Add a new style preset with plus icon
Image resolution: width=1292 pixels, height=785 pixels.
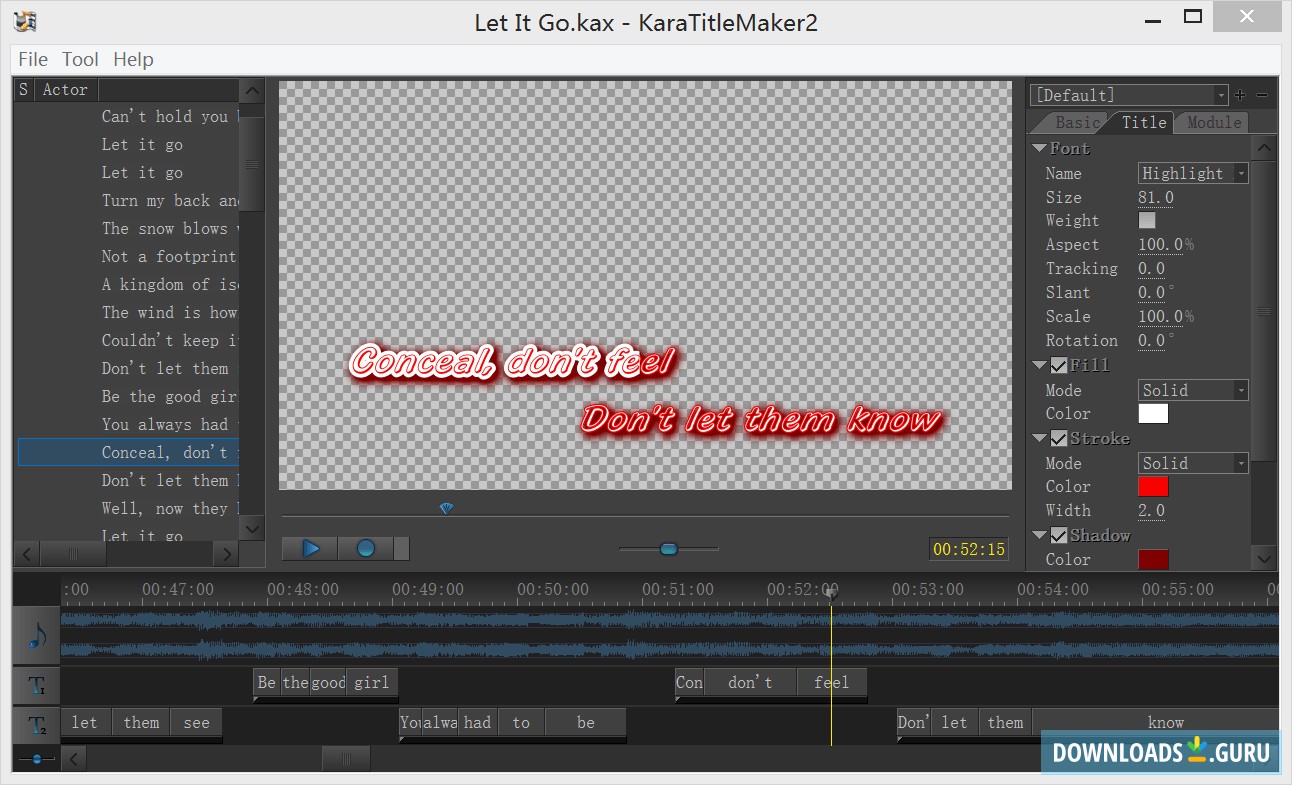point(1241,95)
